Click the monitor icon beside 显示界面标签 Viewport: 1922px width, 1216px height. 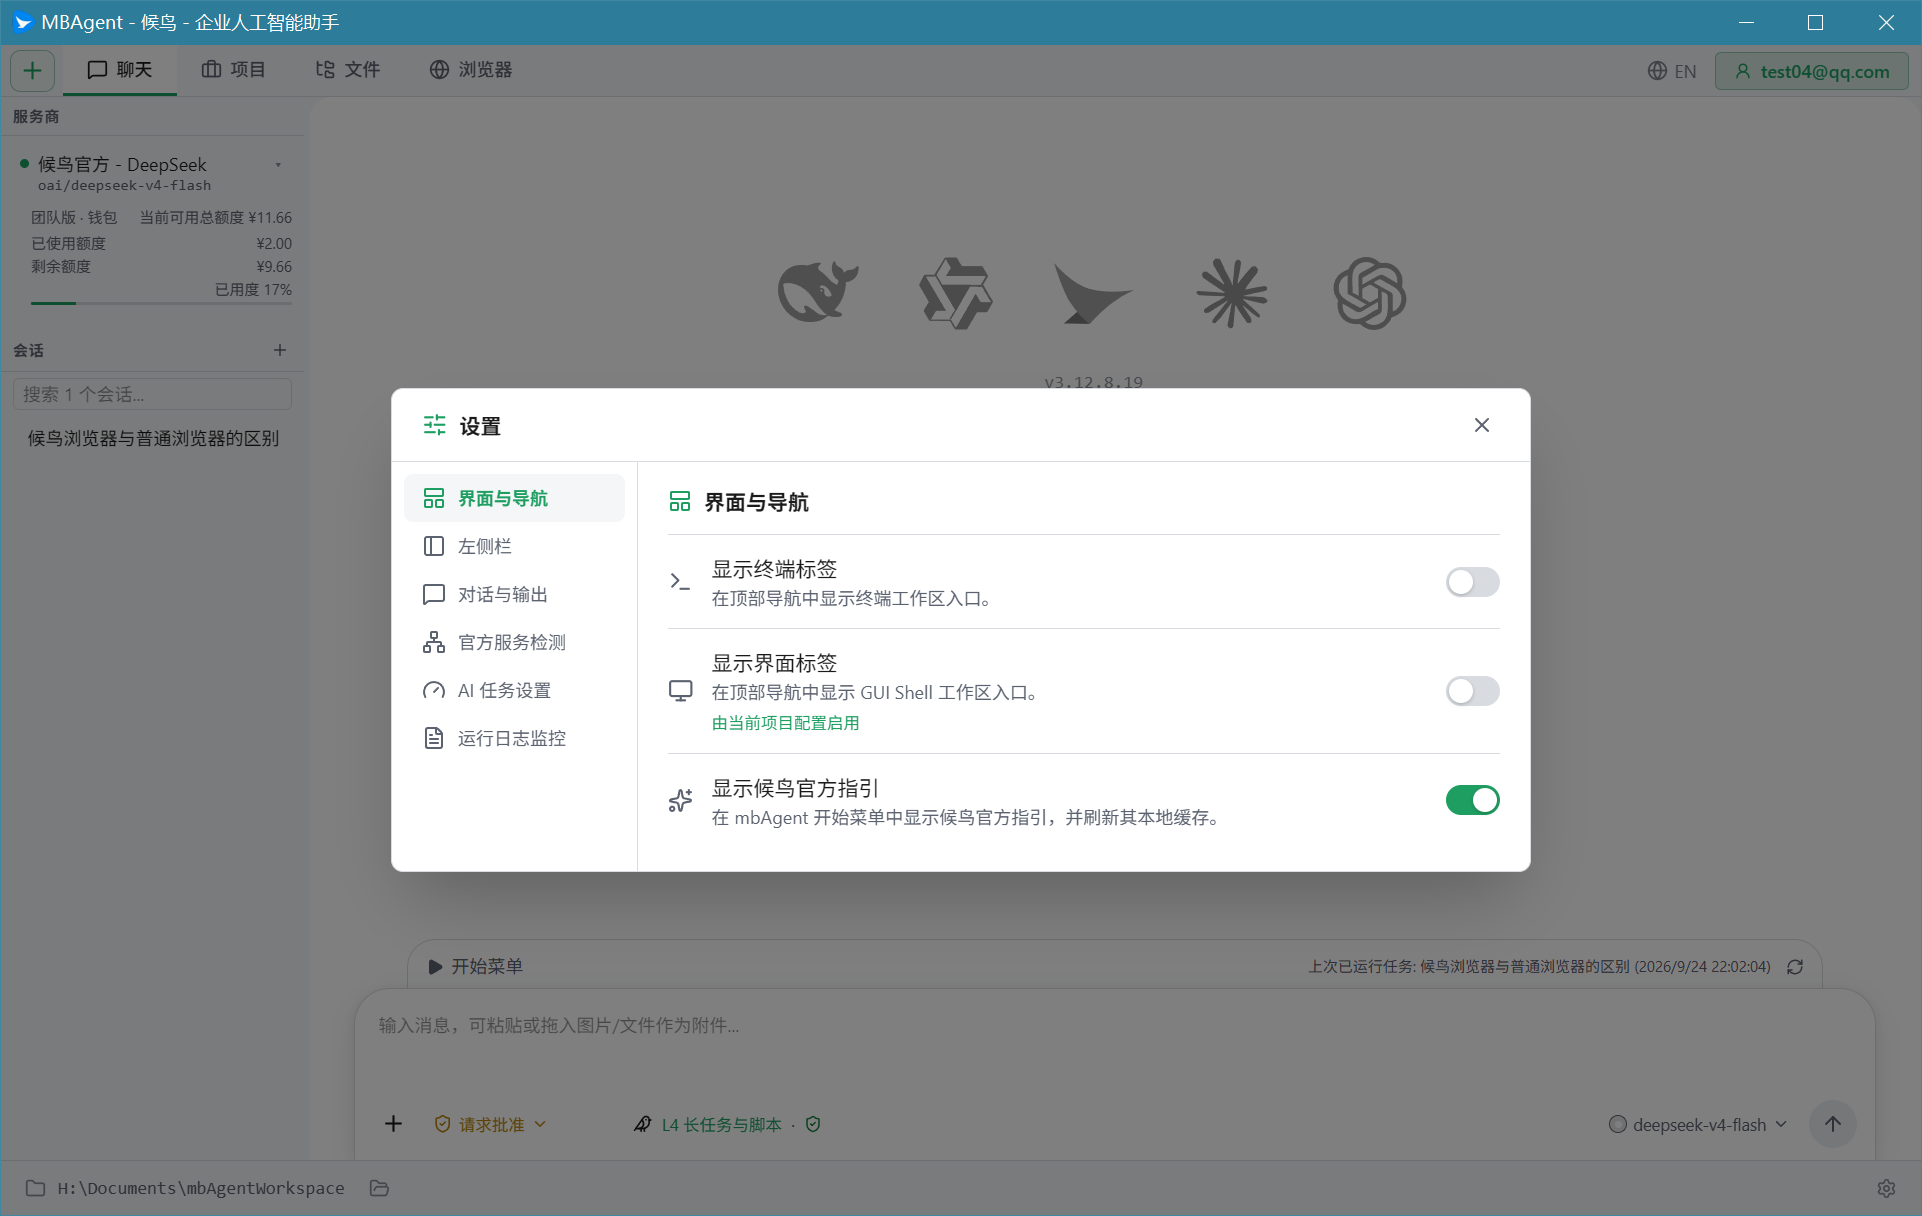pos(680,691)
